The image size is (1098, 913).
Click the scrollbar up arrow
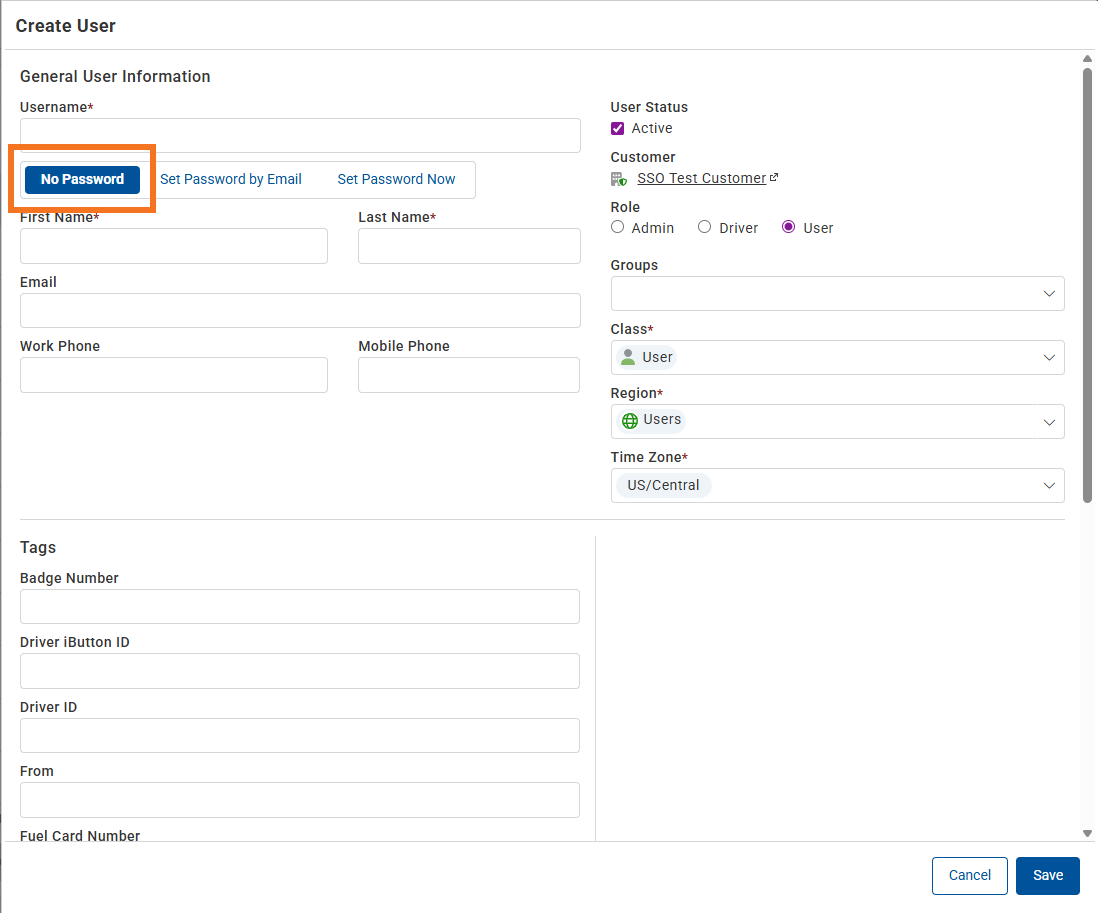(1087, 59)
